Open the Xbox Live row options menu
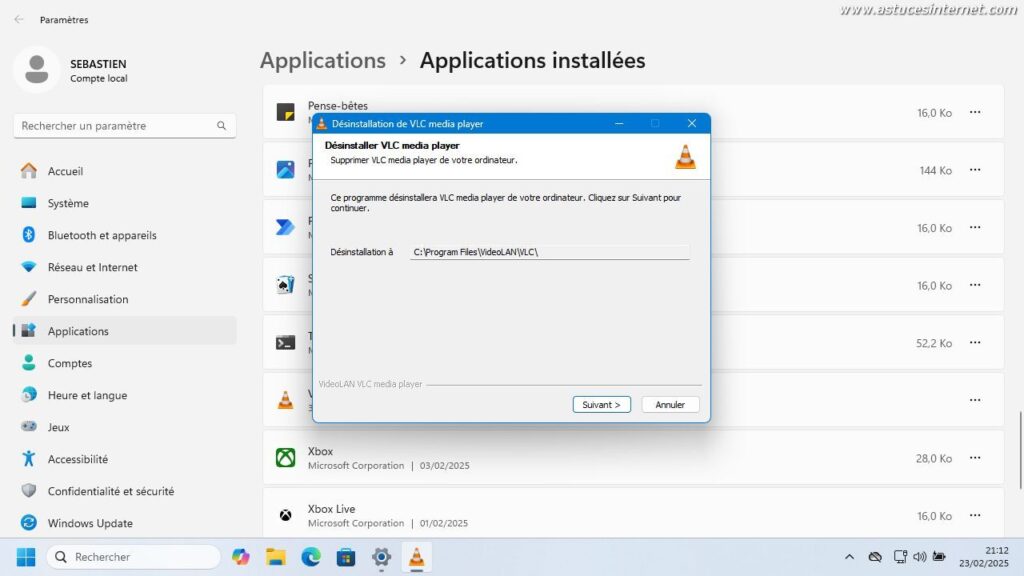1024x576 pixels. point(975,515)
